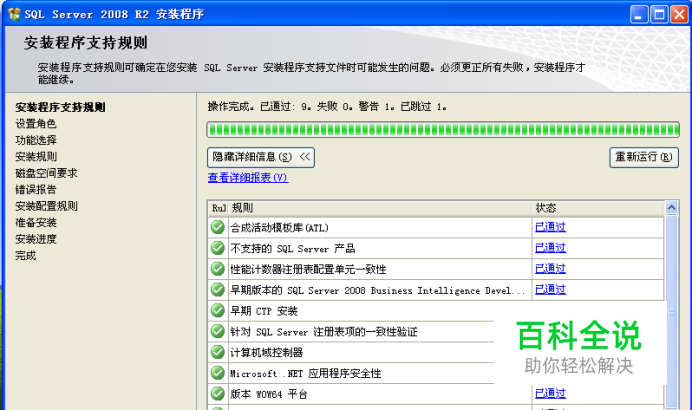Click the rule text 计算机域控制器
The height and width of the screenshot is (410, 692).
point(267,353)
